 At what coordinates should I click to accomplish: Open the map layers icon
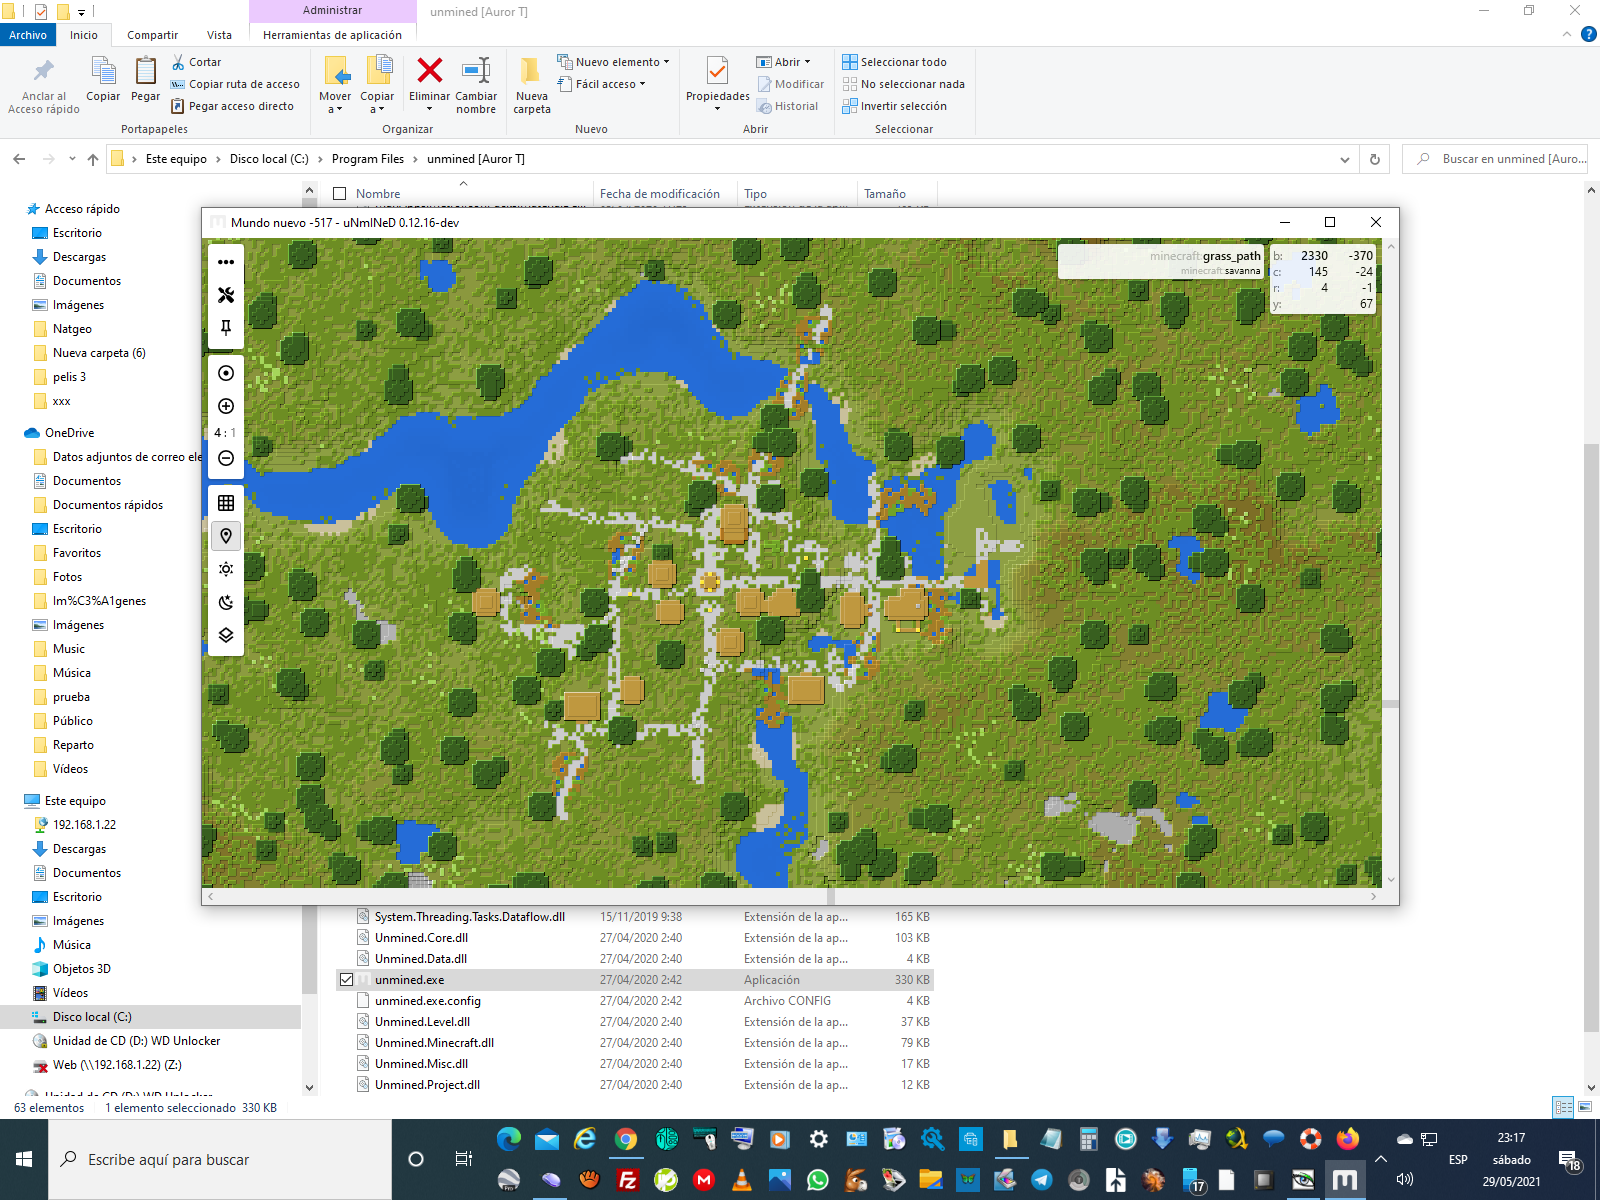pos(226,635)
